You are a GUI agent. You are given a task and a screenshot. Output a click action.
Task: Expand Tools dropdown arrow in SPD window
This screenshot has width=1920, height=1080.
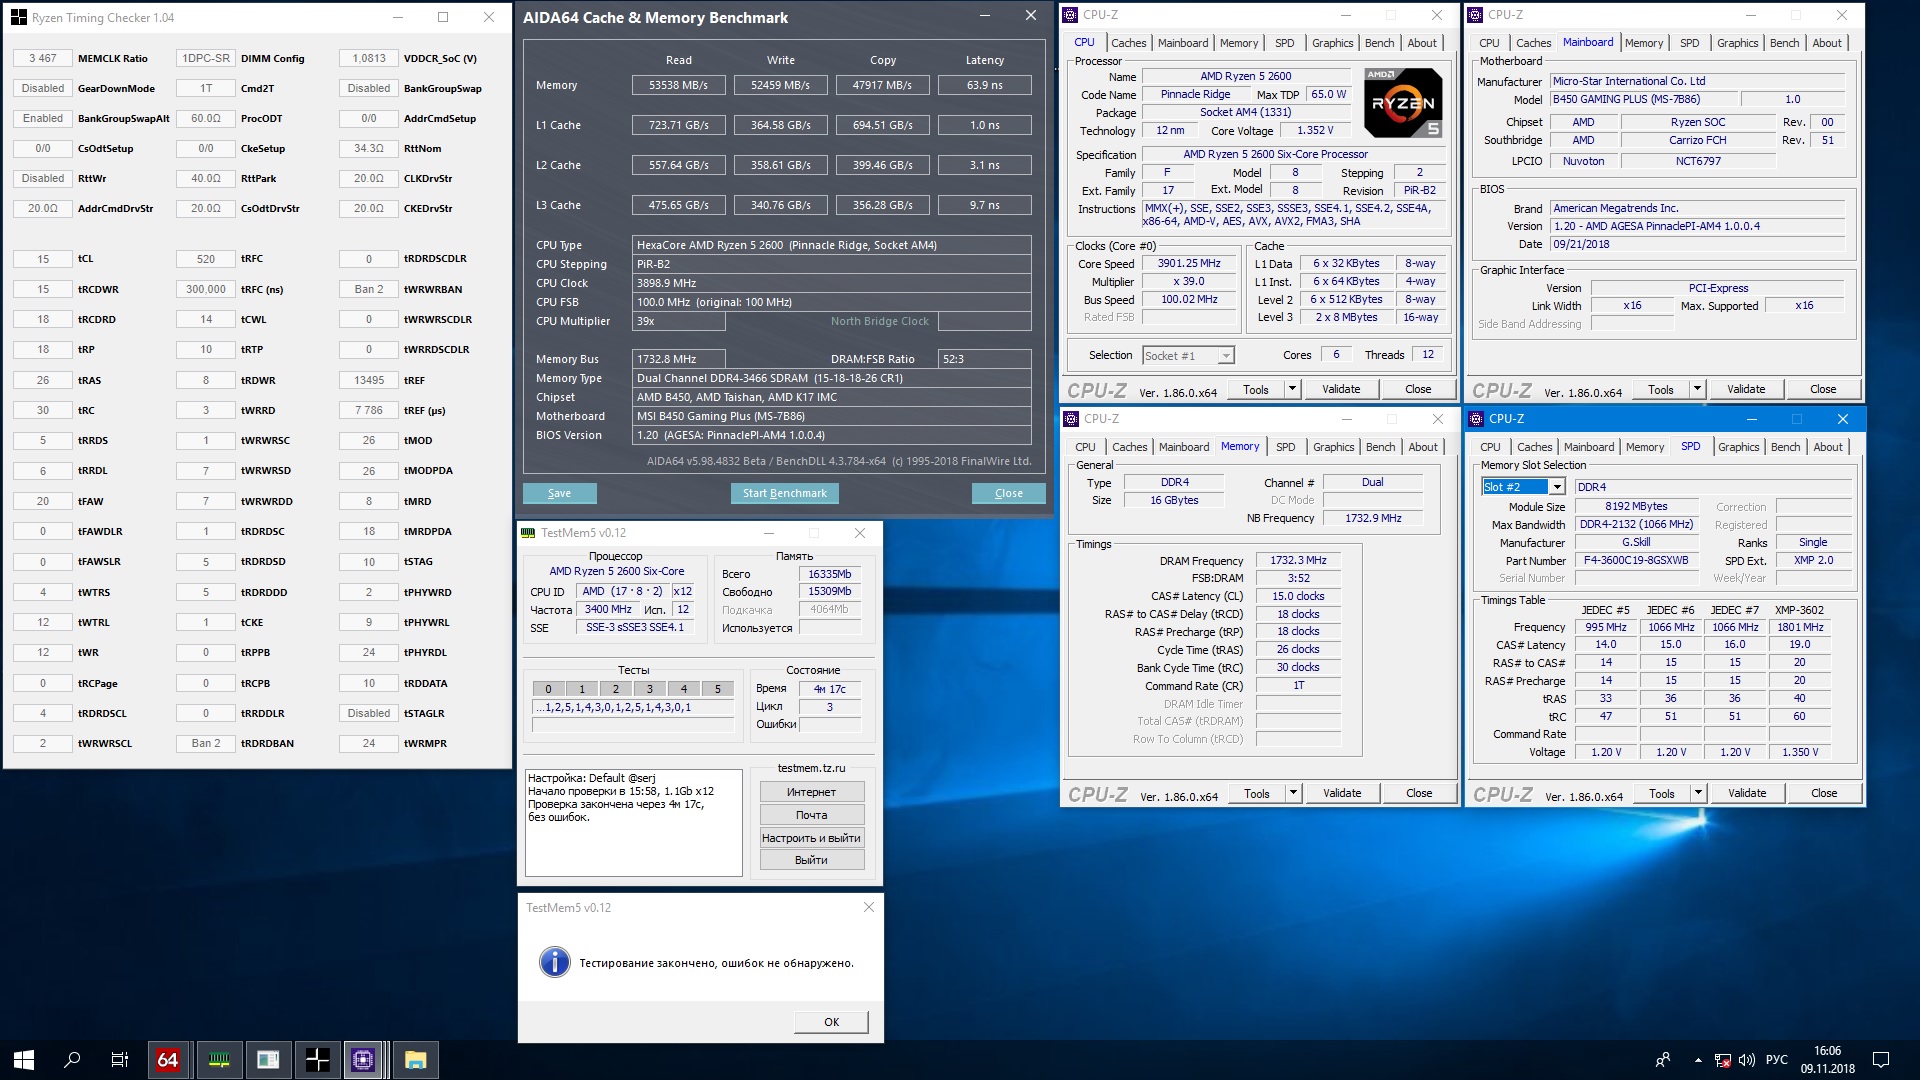click(1697, 793)
